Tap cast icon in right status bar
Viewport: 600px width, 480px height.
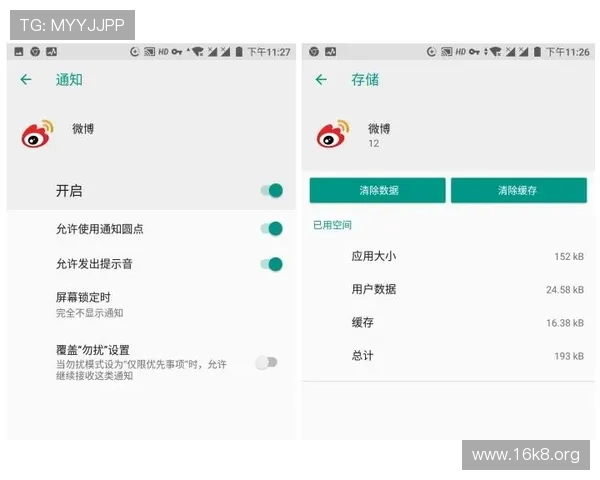(x=447, y=52)
